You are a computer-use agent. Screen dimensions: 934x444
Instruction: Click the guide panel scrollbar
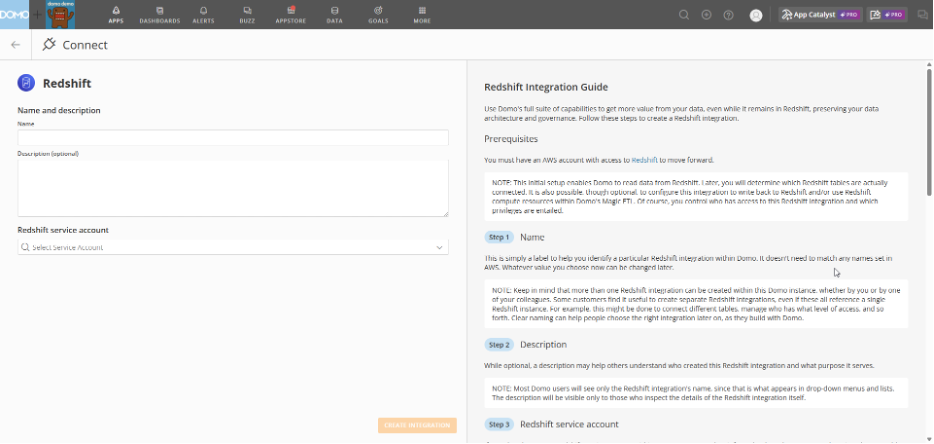929,132
